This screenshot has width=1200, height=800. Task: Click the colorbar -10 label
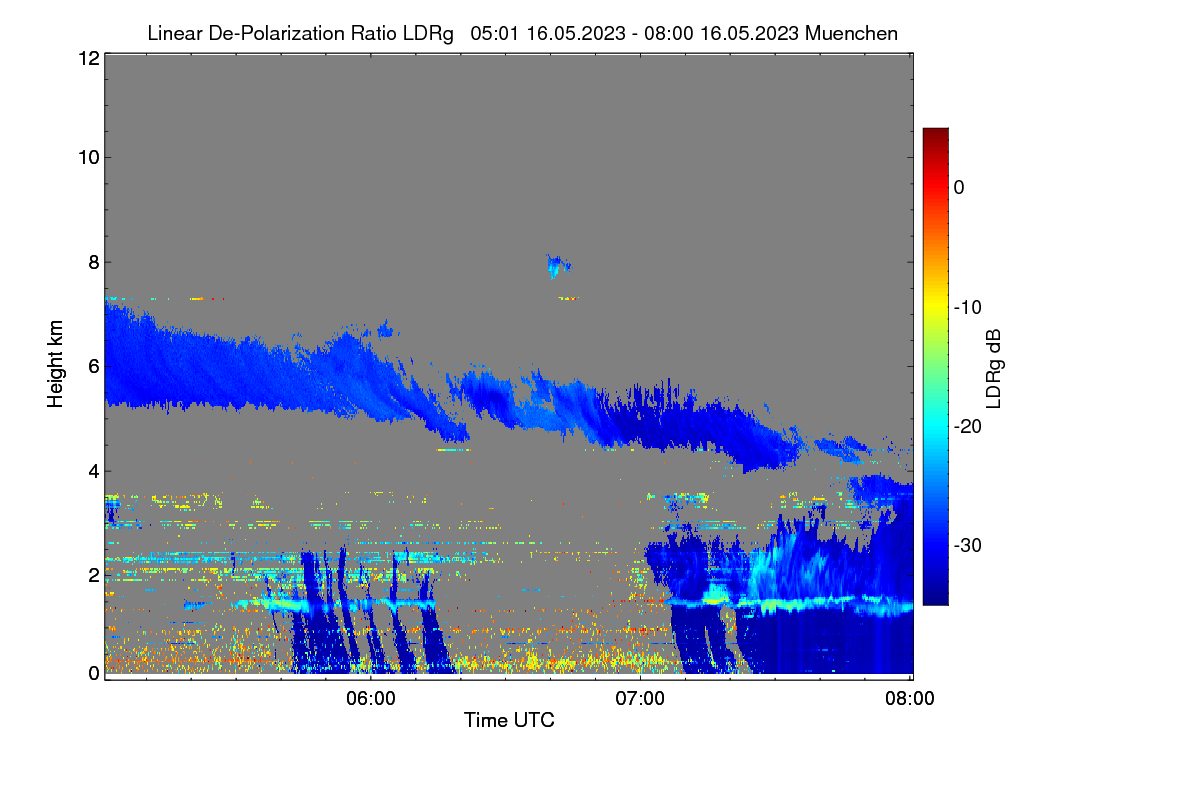pyautogui.click(x=967, y=307)
